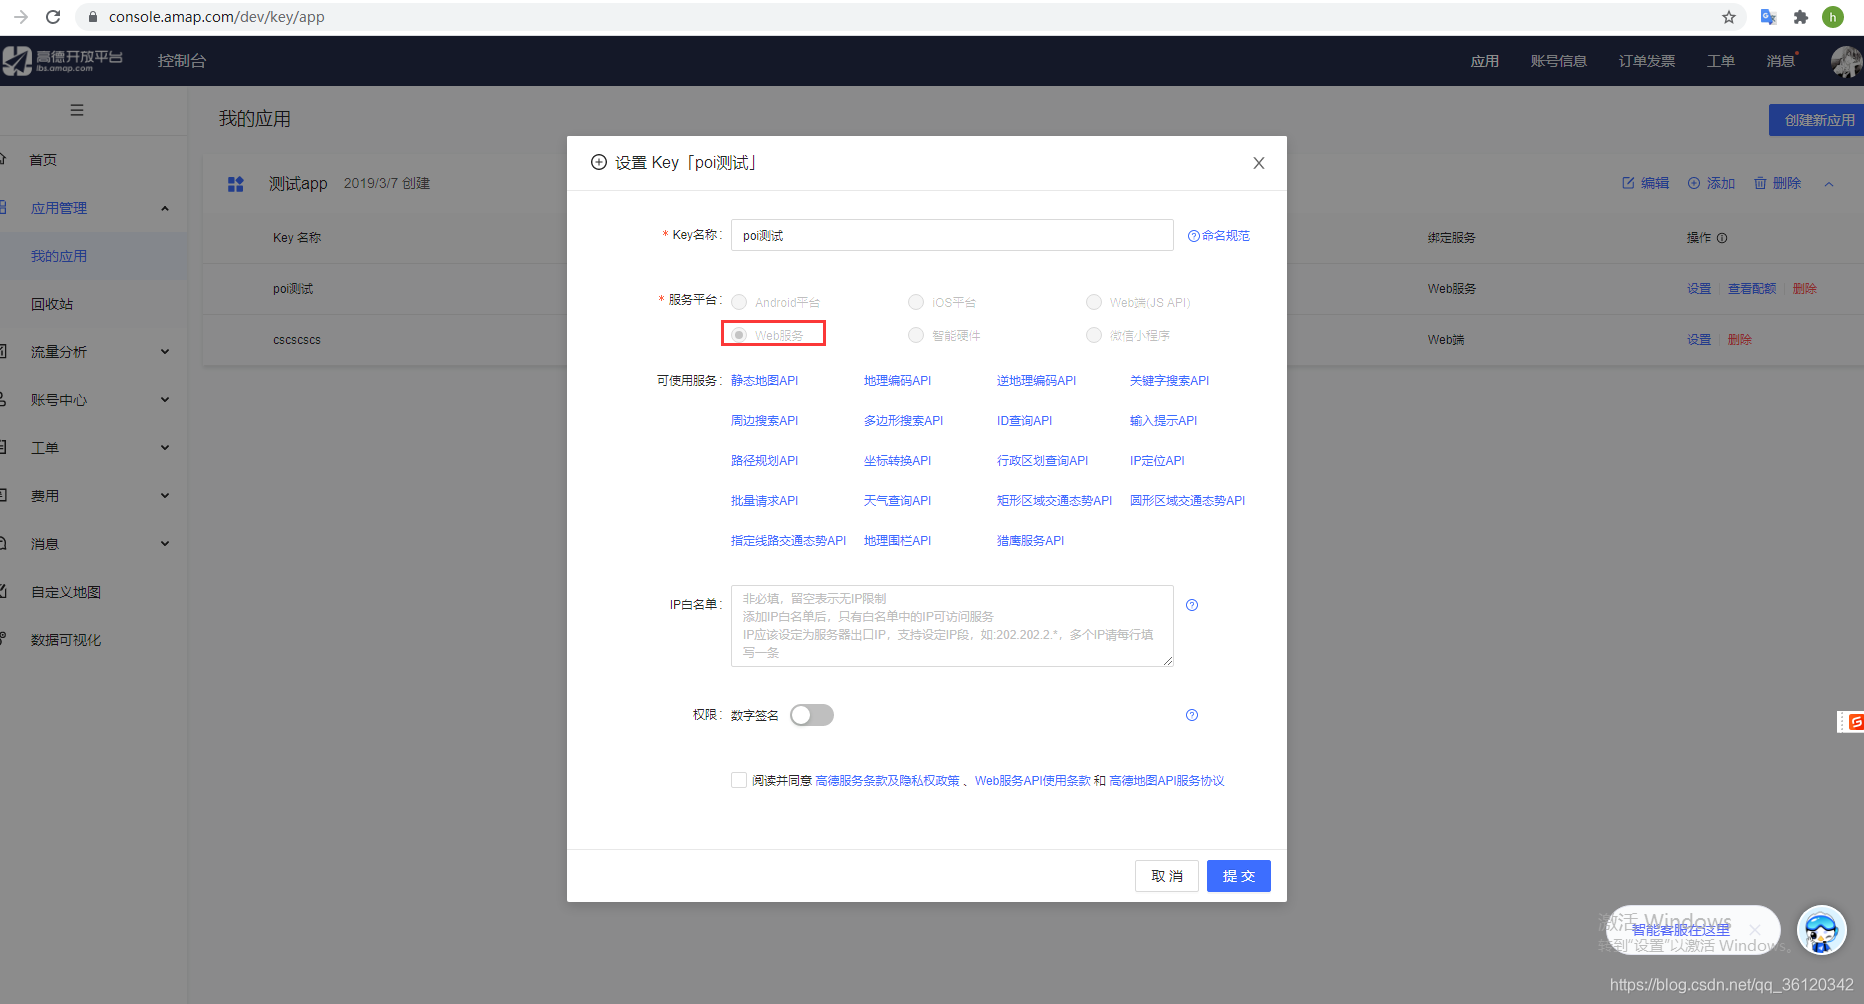Click into the IP白名单 text area

952,626
